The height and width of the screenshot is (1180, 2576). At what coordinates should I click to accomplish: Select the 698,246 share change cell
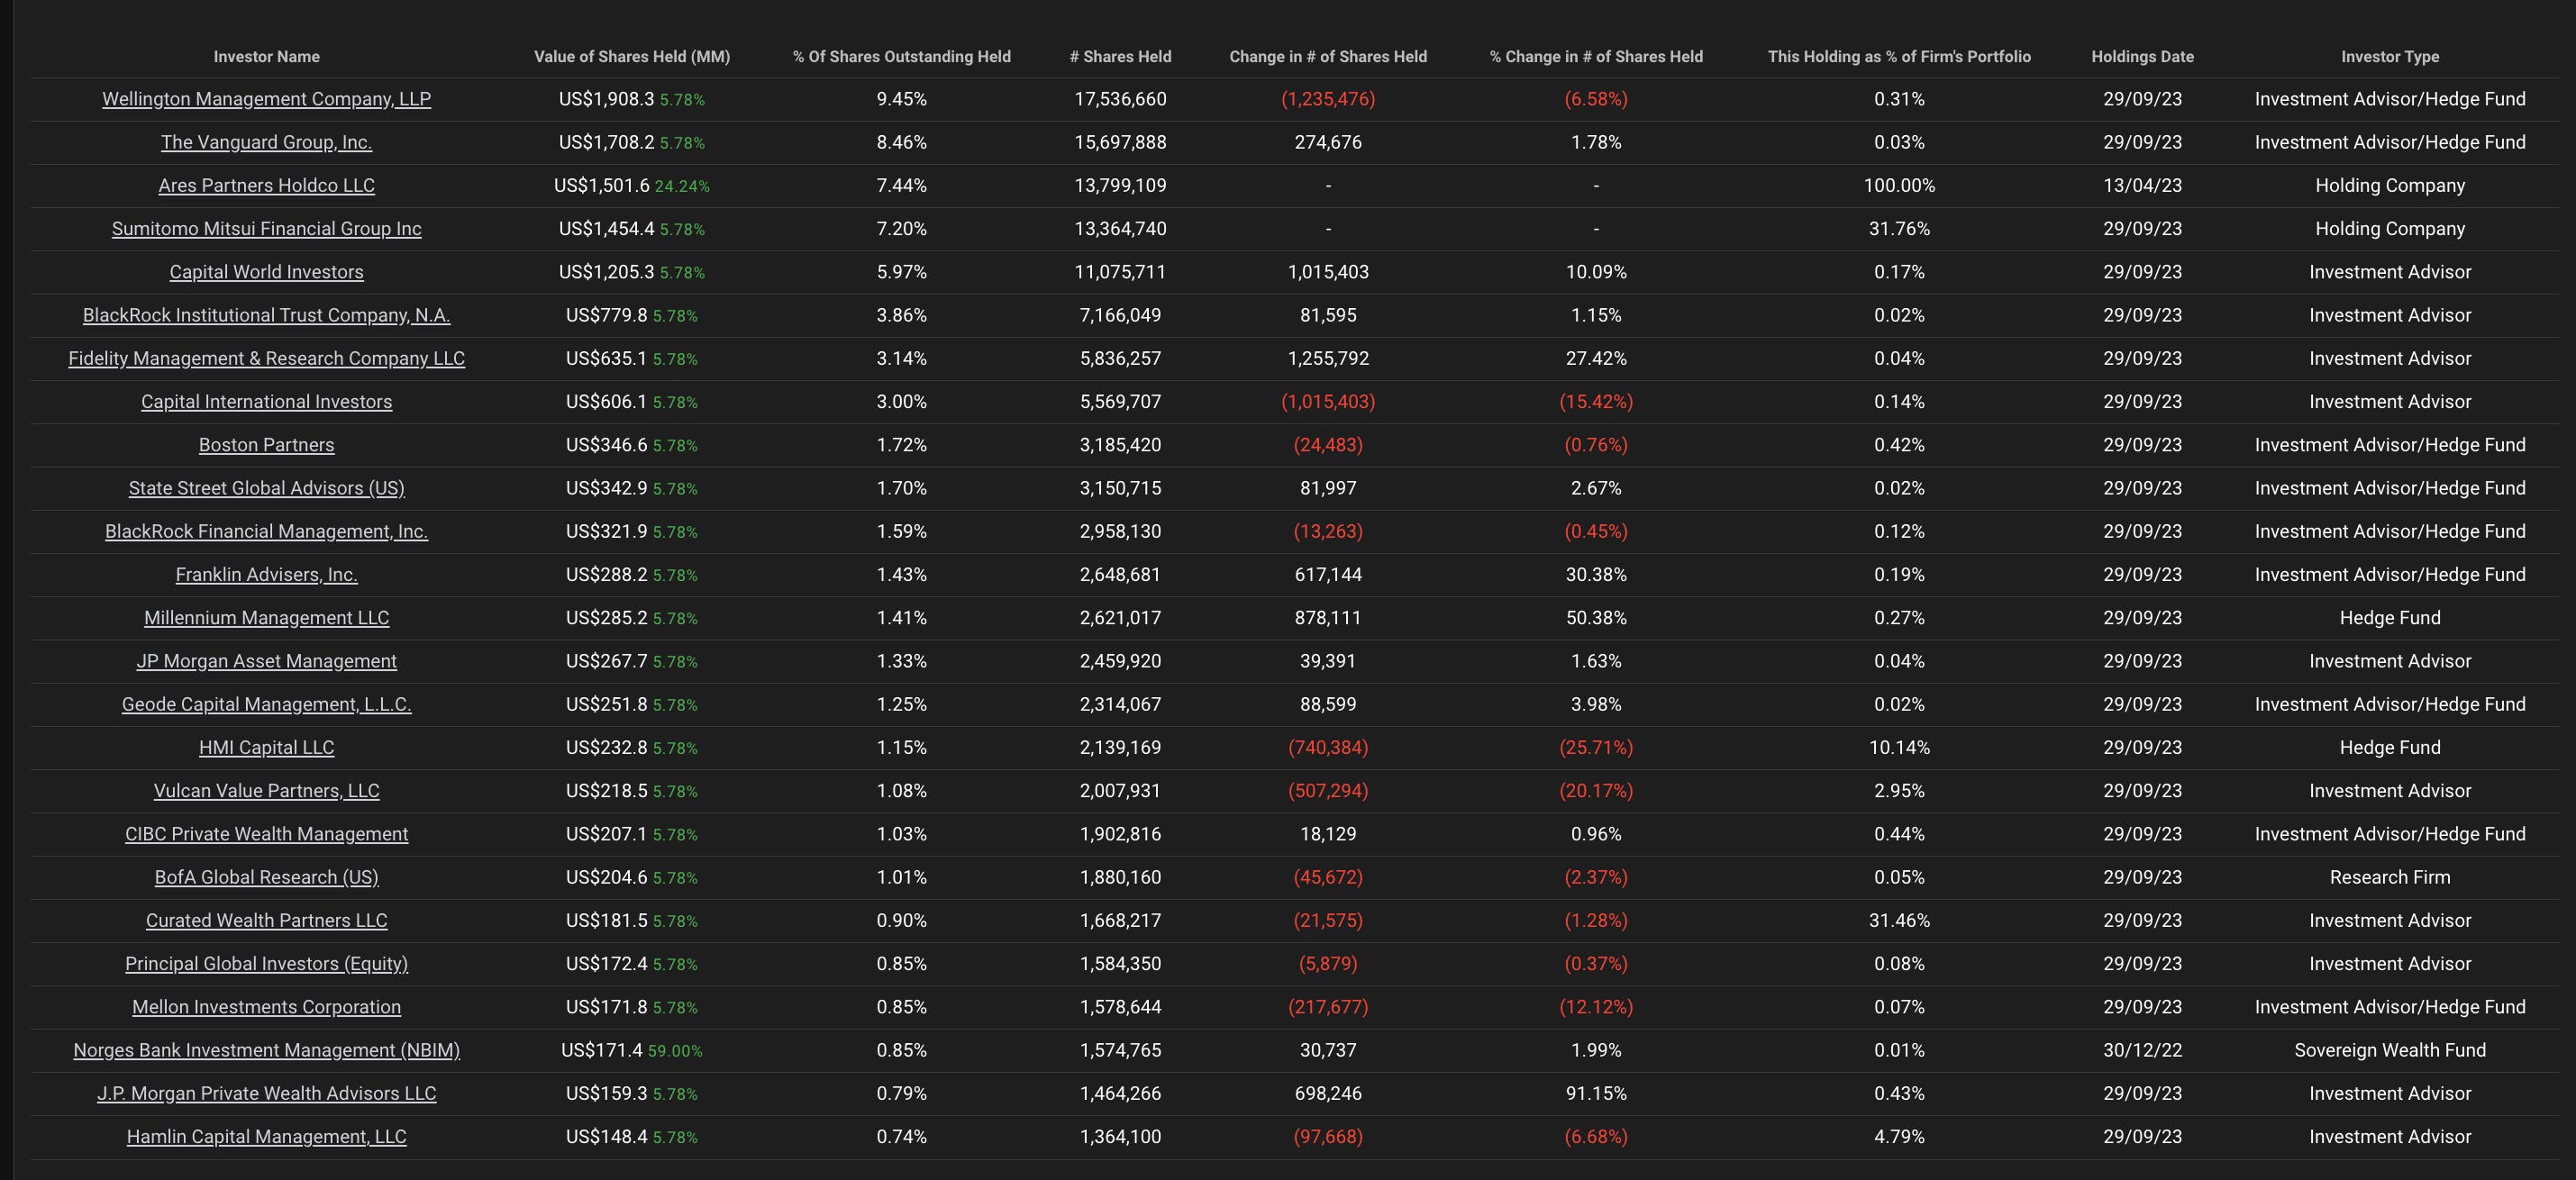click(1328, 1093)
